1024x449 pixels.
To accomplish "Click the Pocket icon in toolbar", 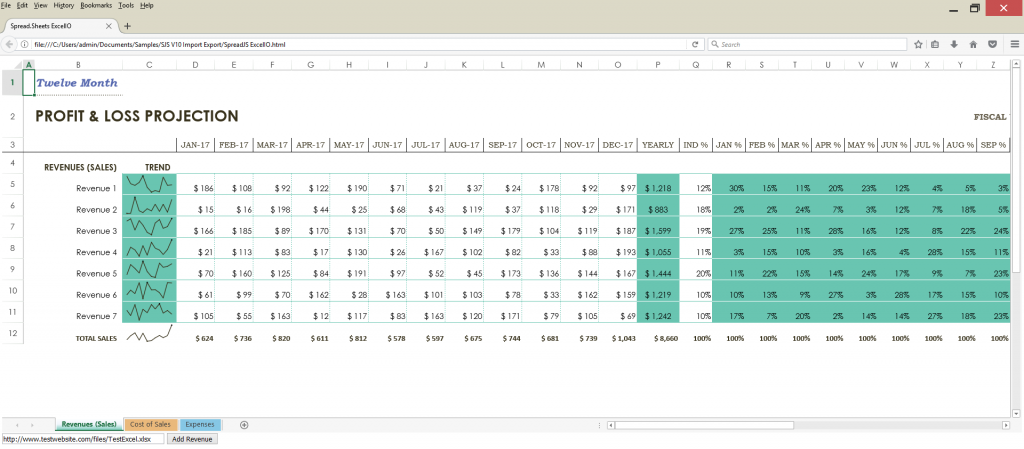I will pyautogui.click(x=992, y=45).
